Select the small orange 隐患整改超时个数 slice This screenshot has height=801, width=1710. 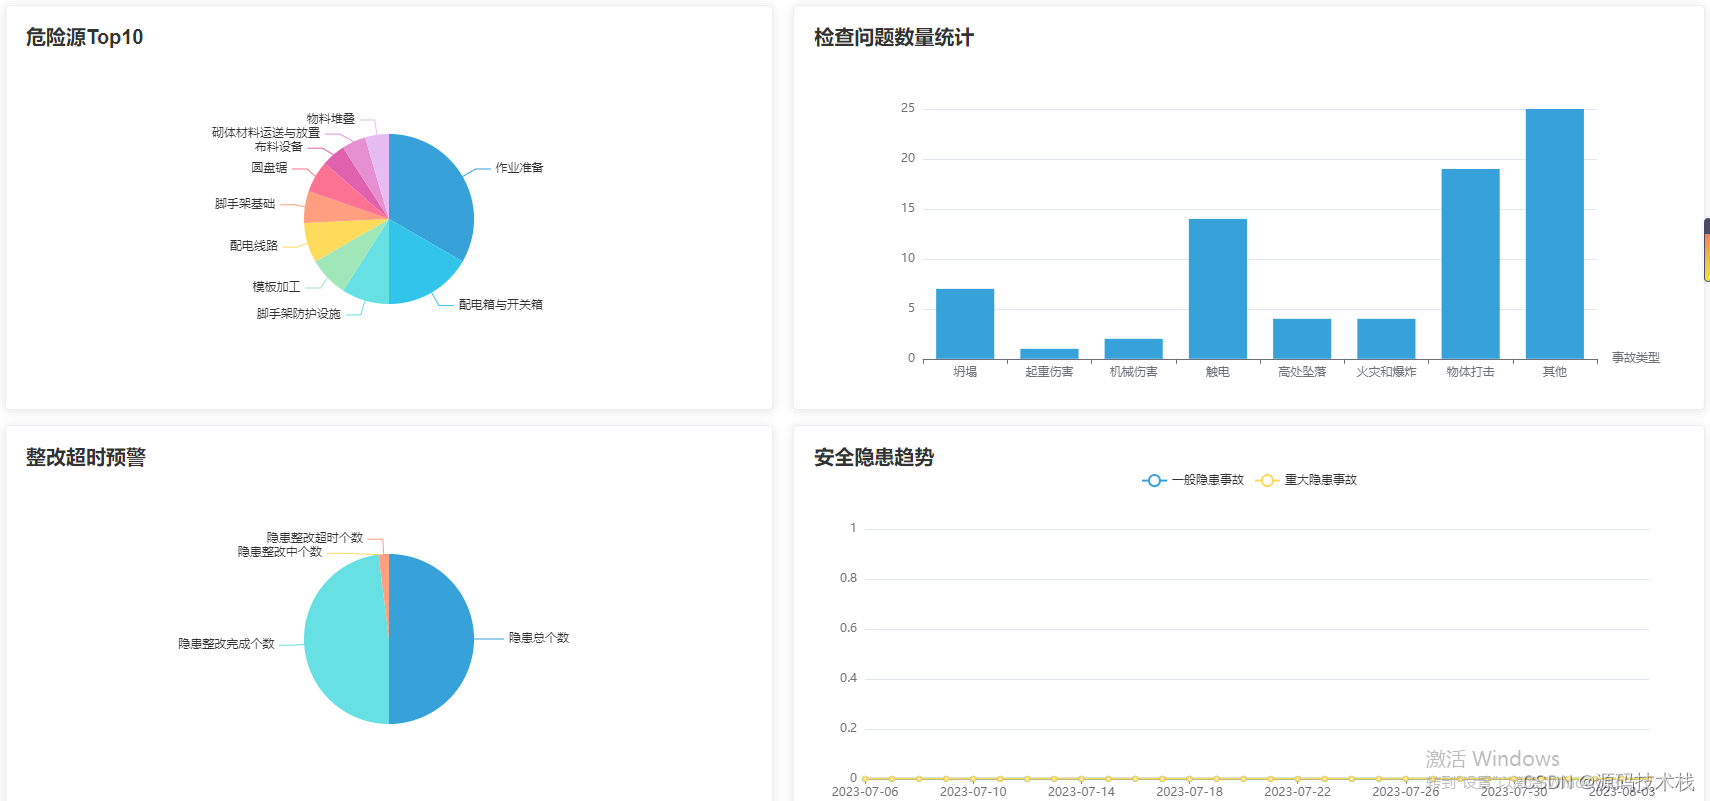coord(385,580)
